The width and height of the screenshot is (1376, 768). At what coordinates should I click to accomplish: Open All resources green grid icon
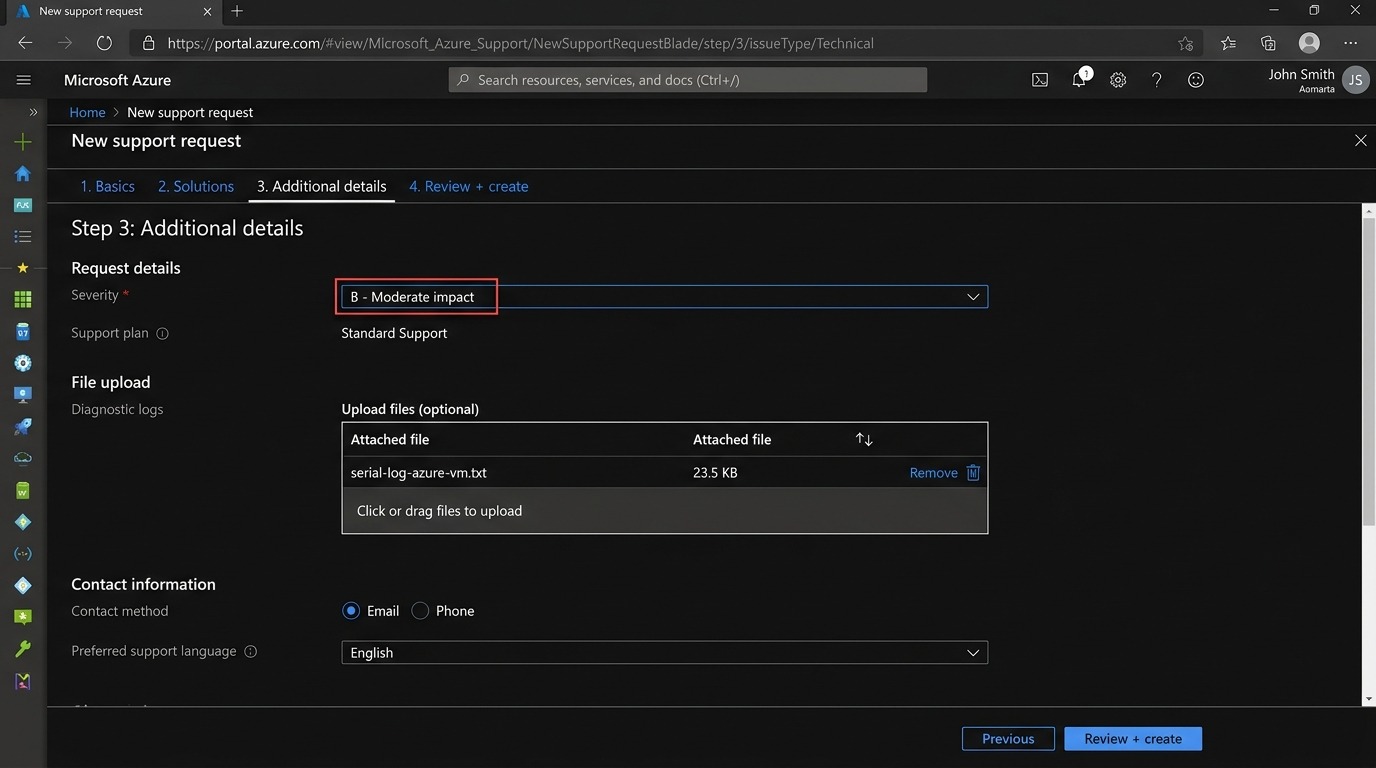[23, 299]
